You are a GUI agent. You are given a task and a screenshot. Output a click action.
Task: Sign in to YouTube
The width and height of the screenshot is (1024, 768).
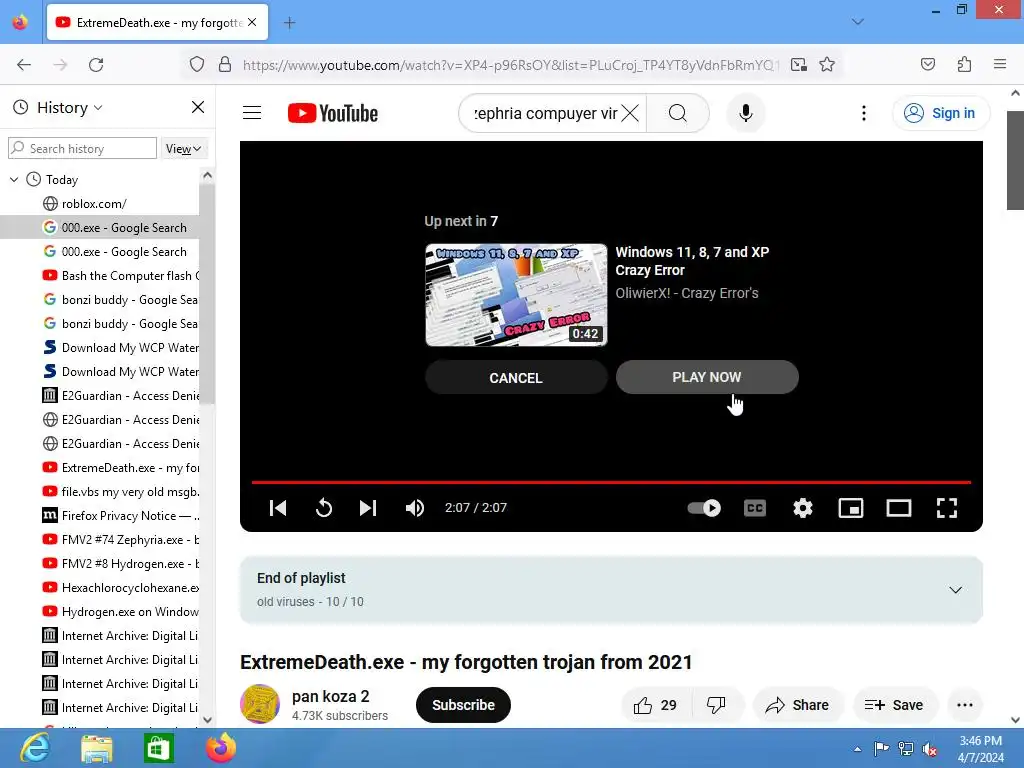tap(940, 113)
